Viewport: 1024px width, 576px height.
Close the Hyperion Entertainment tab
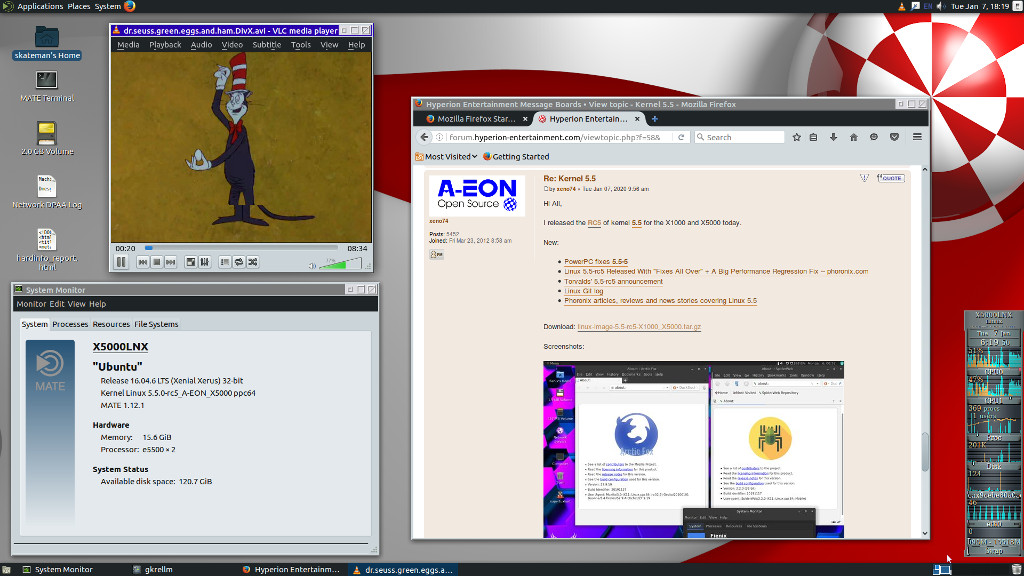pos(637,119)
